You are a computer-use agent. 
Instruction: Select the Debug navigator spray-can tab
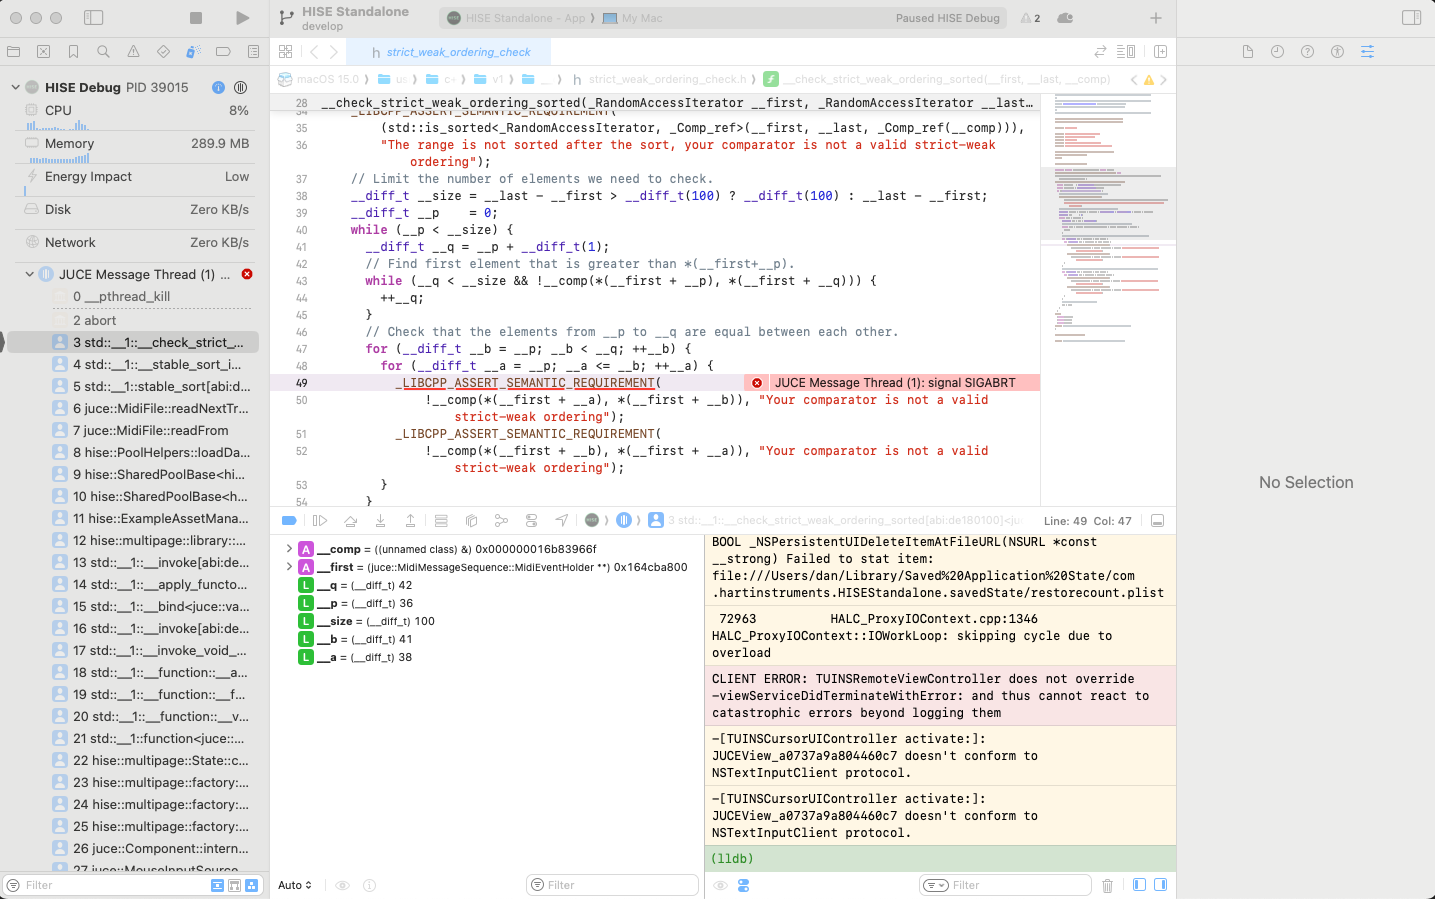[x=194, y=52]
